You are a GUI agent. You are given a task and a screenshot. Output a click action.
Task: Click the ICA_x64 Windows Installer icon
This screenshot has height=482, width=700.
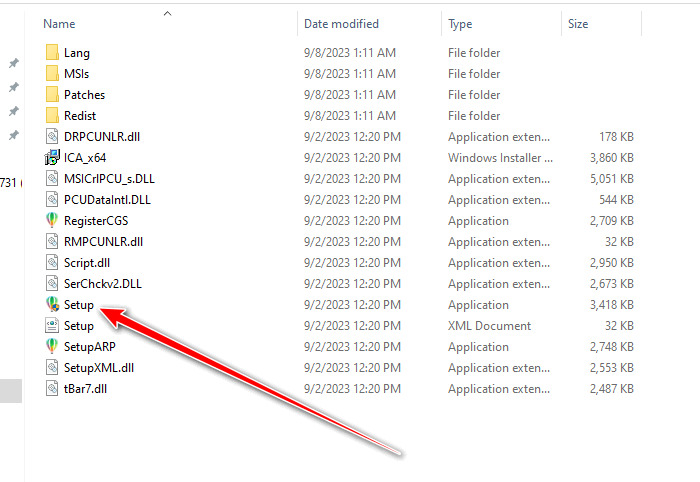pos(53,158)
